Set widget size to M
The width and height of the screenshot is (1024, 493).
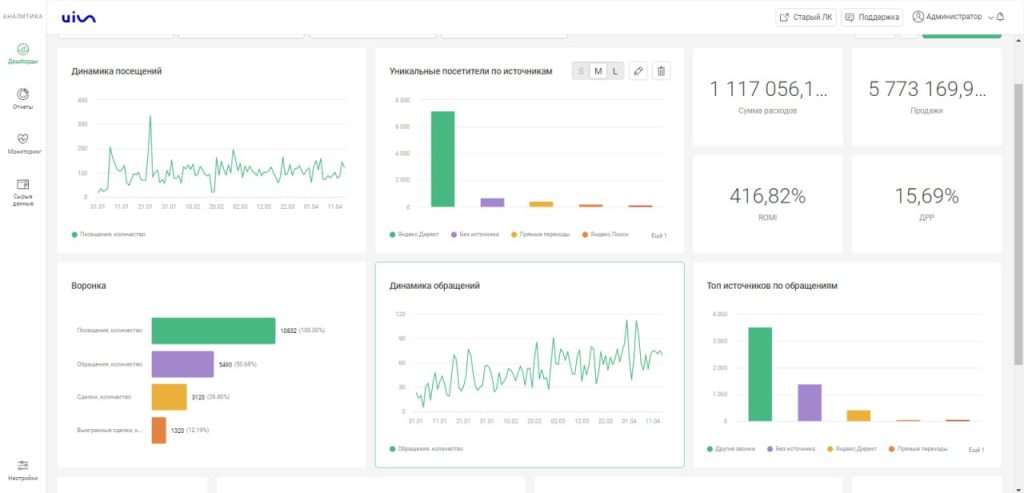598,71
